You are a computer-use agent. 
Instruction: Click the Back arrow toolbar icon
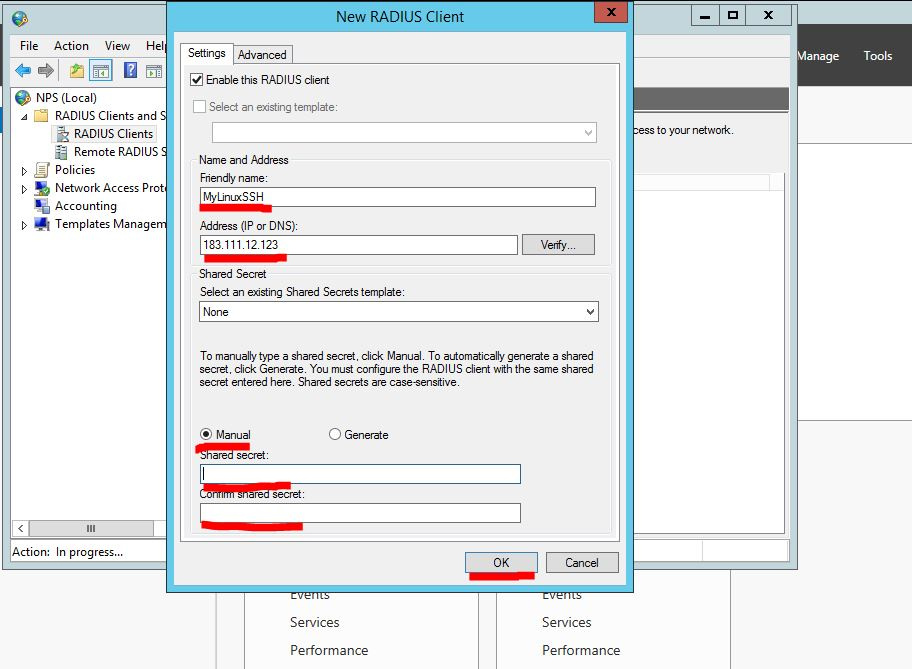coord(23,71)
